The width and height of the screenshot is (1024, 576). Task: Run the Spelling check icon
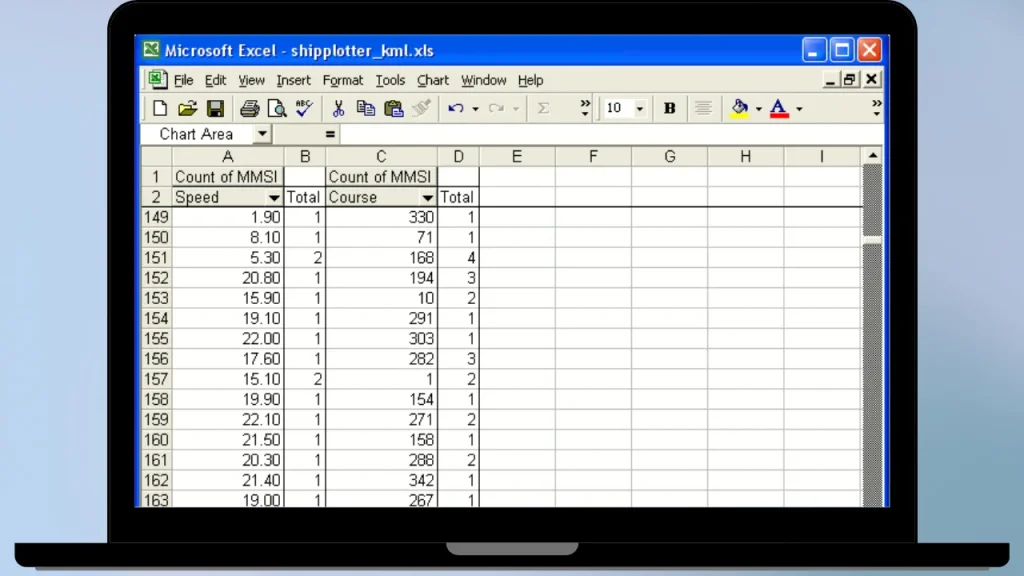tap(304, 108)
